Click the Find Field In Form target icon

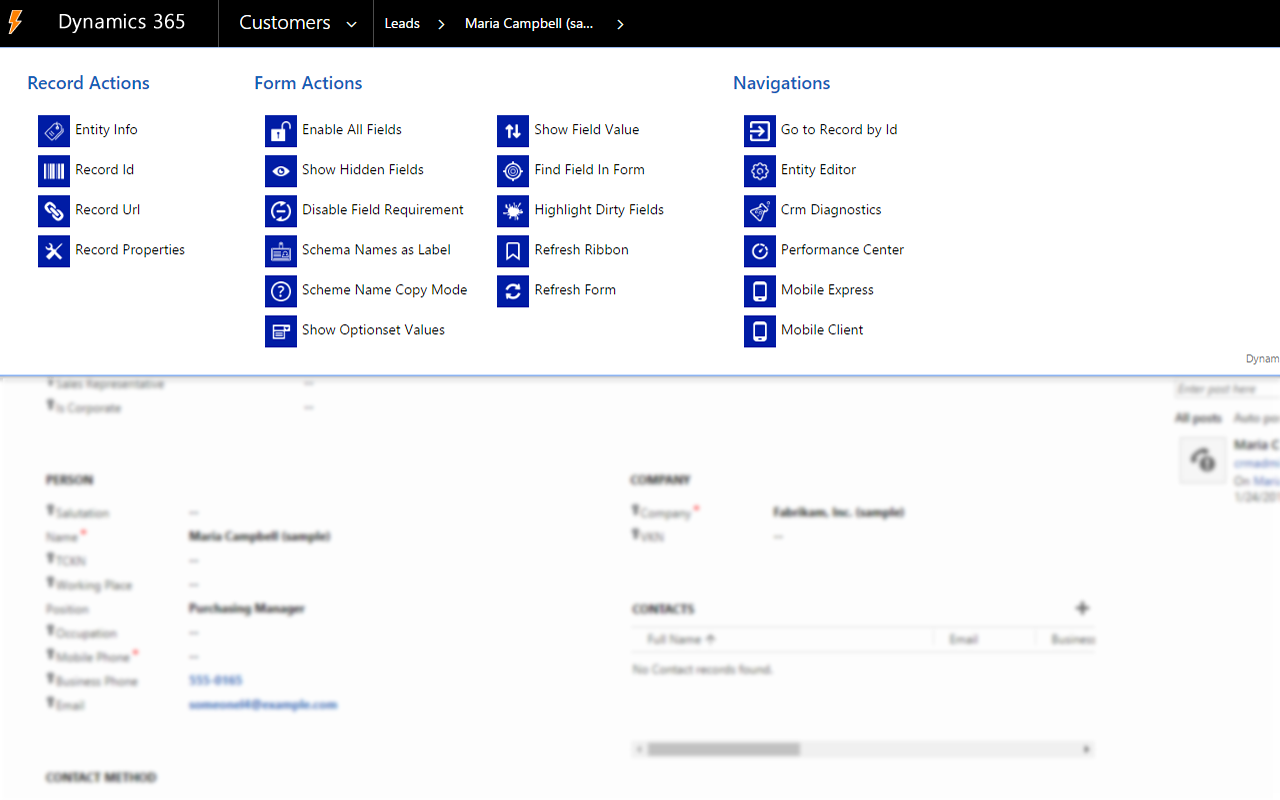[x=513, y=171]
